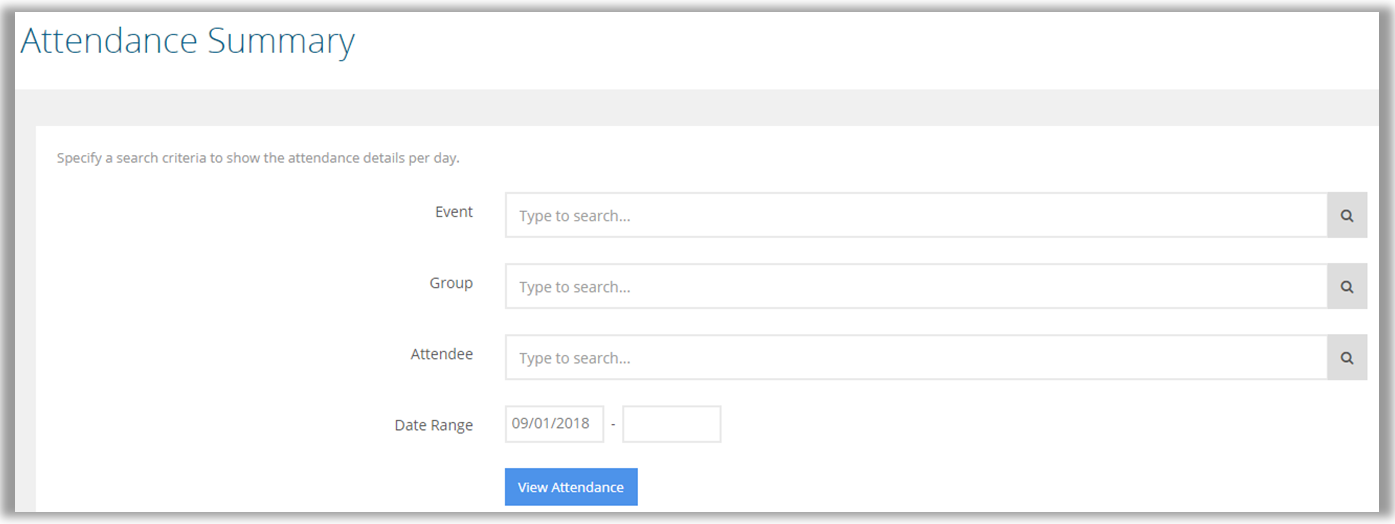Click the Group search magnifier icon
1395x524 pixels.
tap(1347, 287)
